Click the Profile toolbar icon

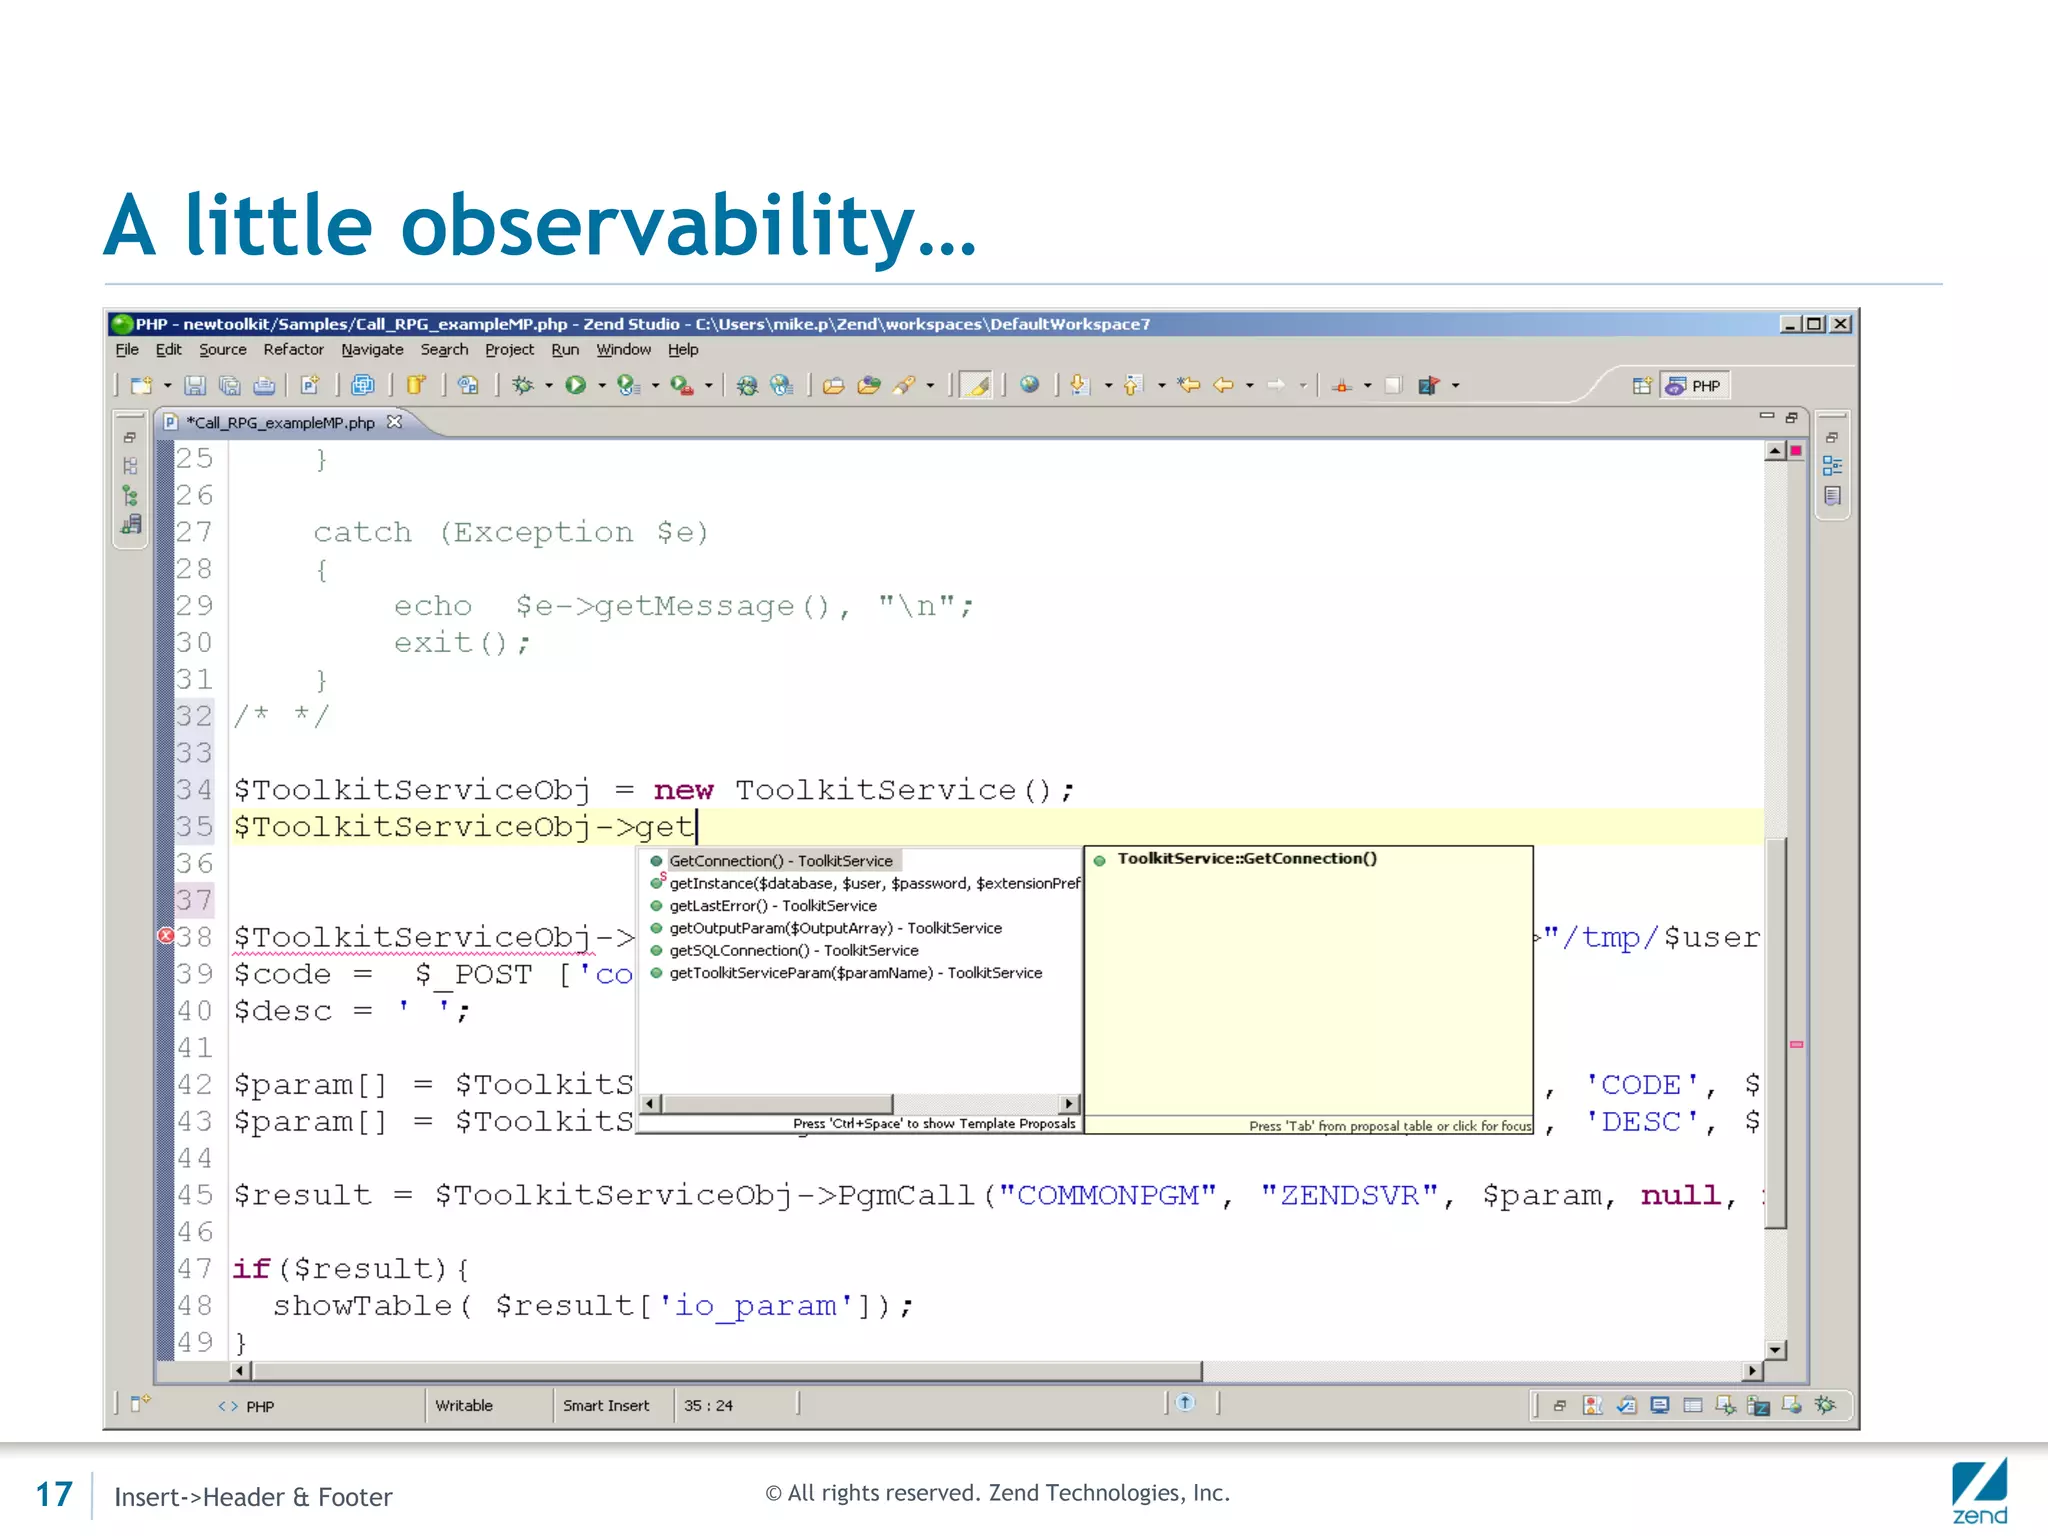628,385
